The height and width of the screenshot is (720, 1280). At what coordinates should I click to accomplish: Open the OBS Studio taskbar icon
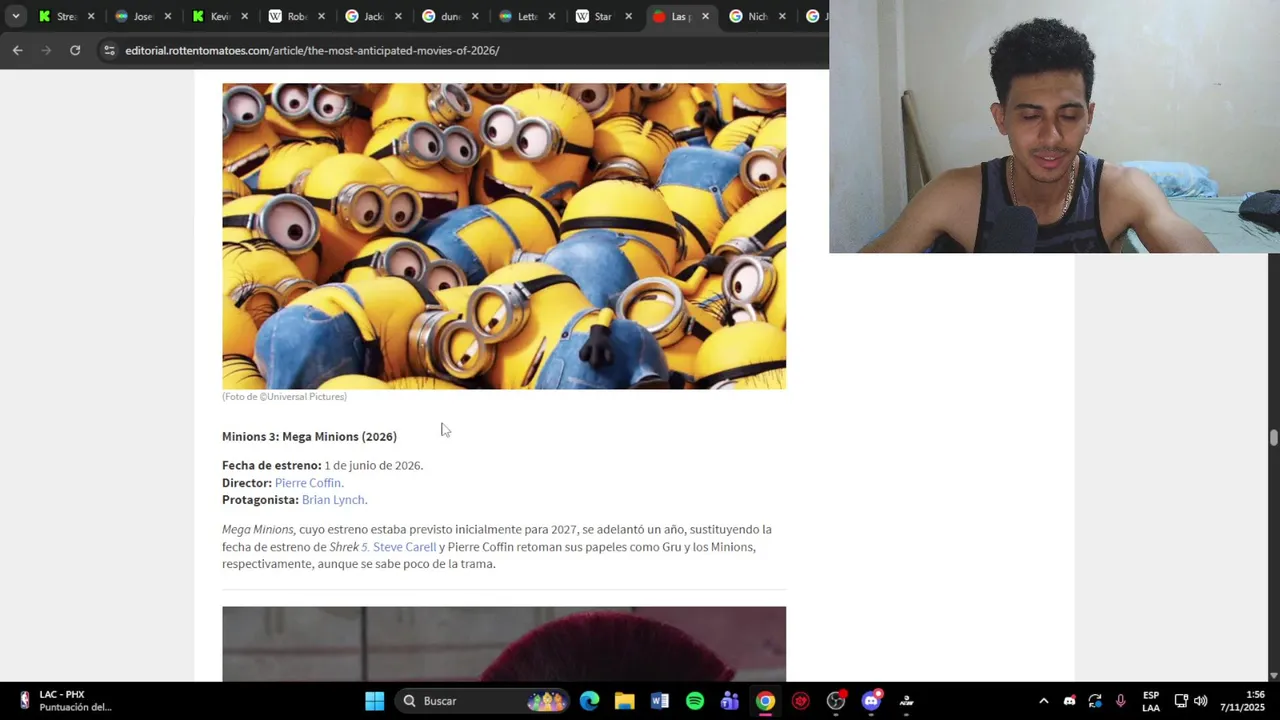click(836, 701)
